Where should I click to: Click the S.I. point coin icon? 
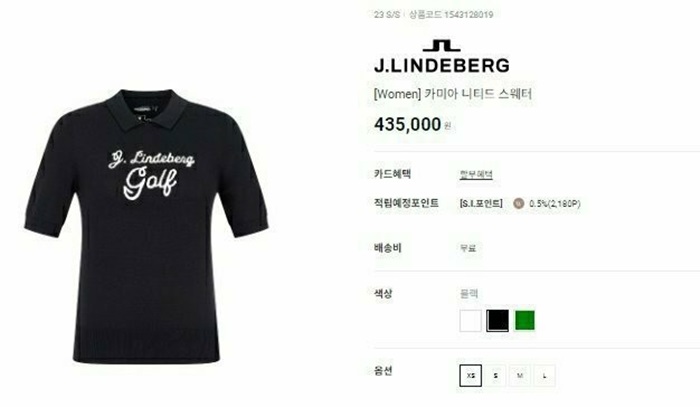point(518,204)
